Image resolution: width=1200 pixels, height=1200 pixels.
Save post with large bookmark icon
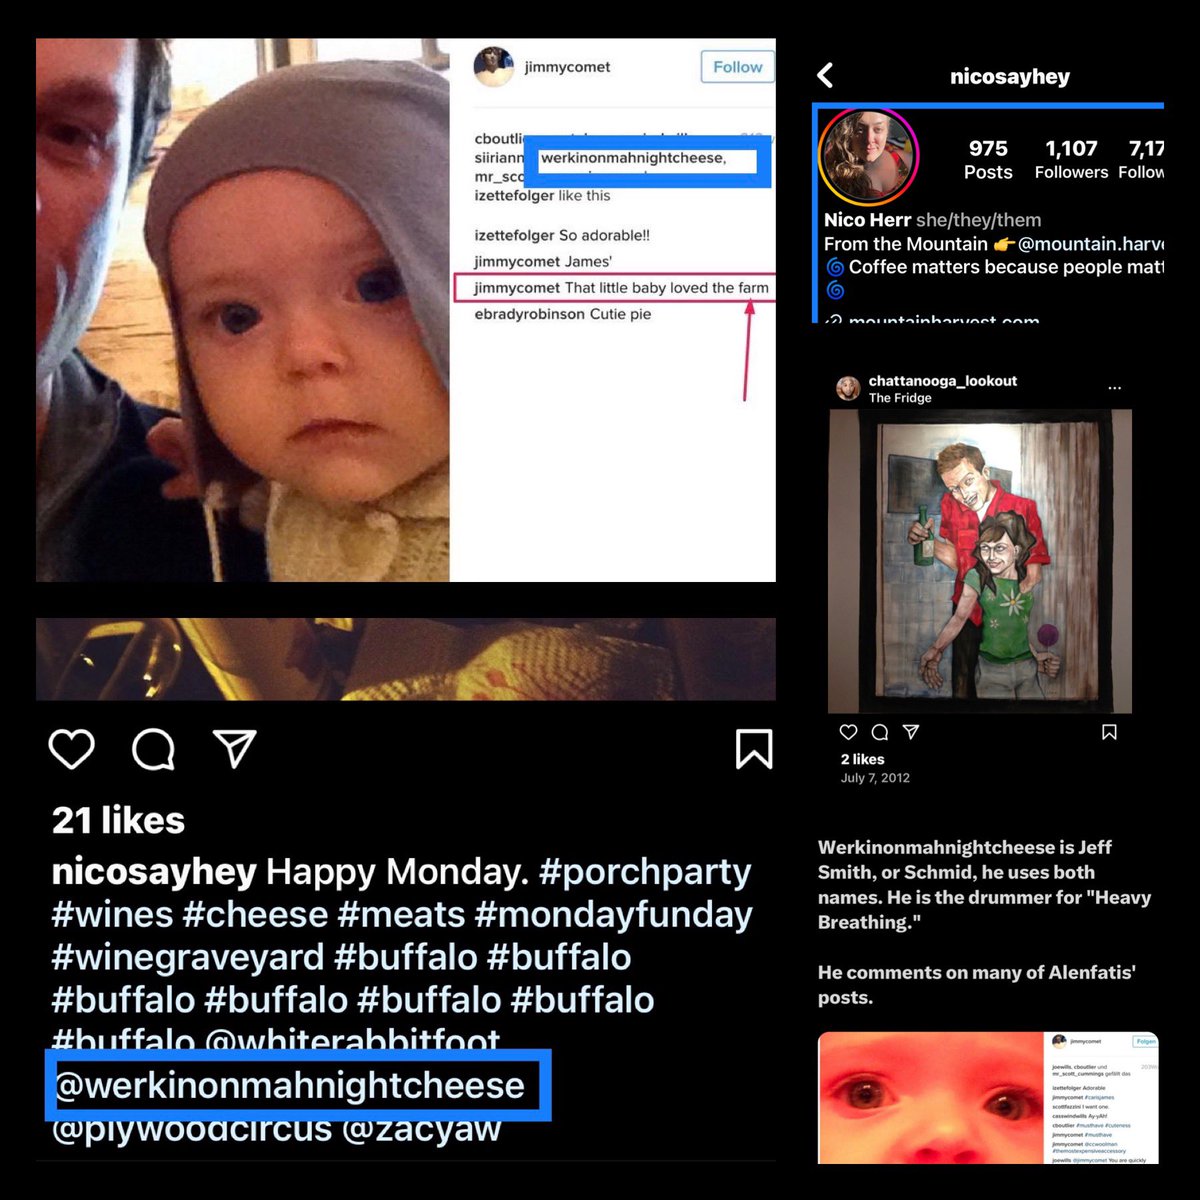click(754, 749)
